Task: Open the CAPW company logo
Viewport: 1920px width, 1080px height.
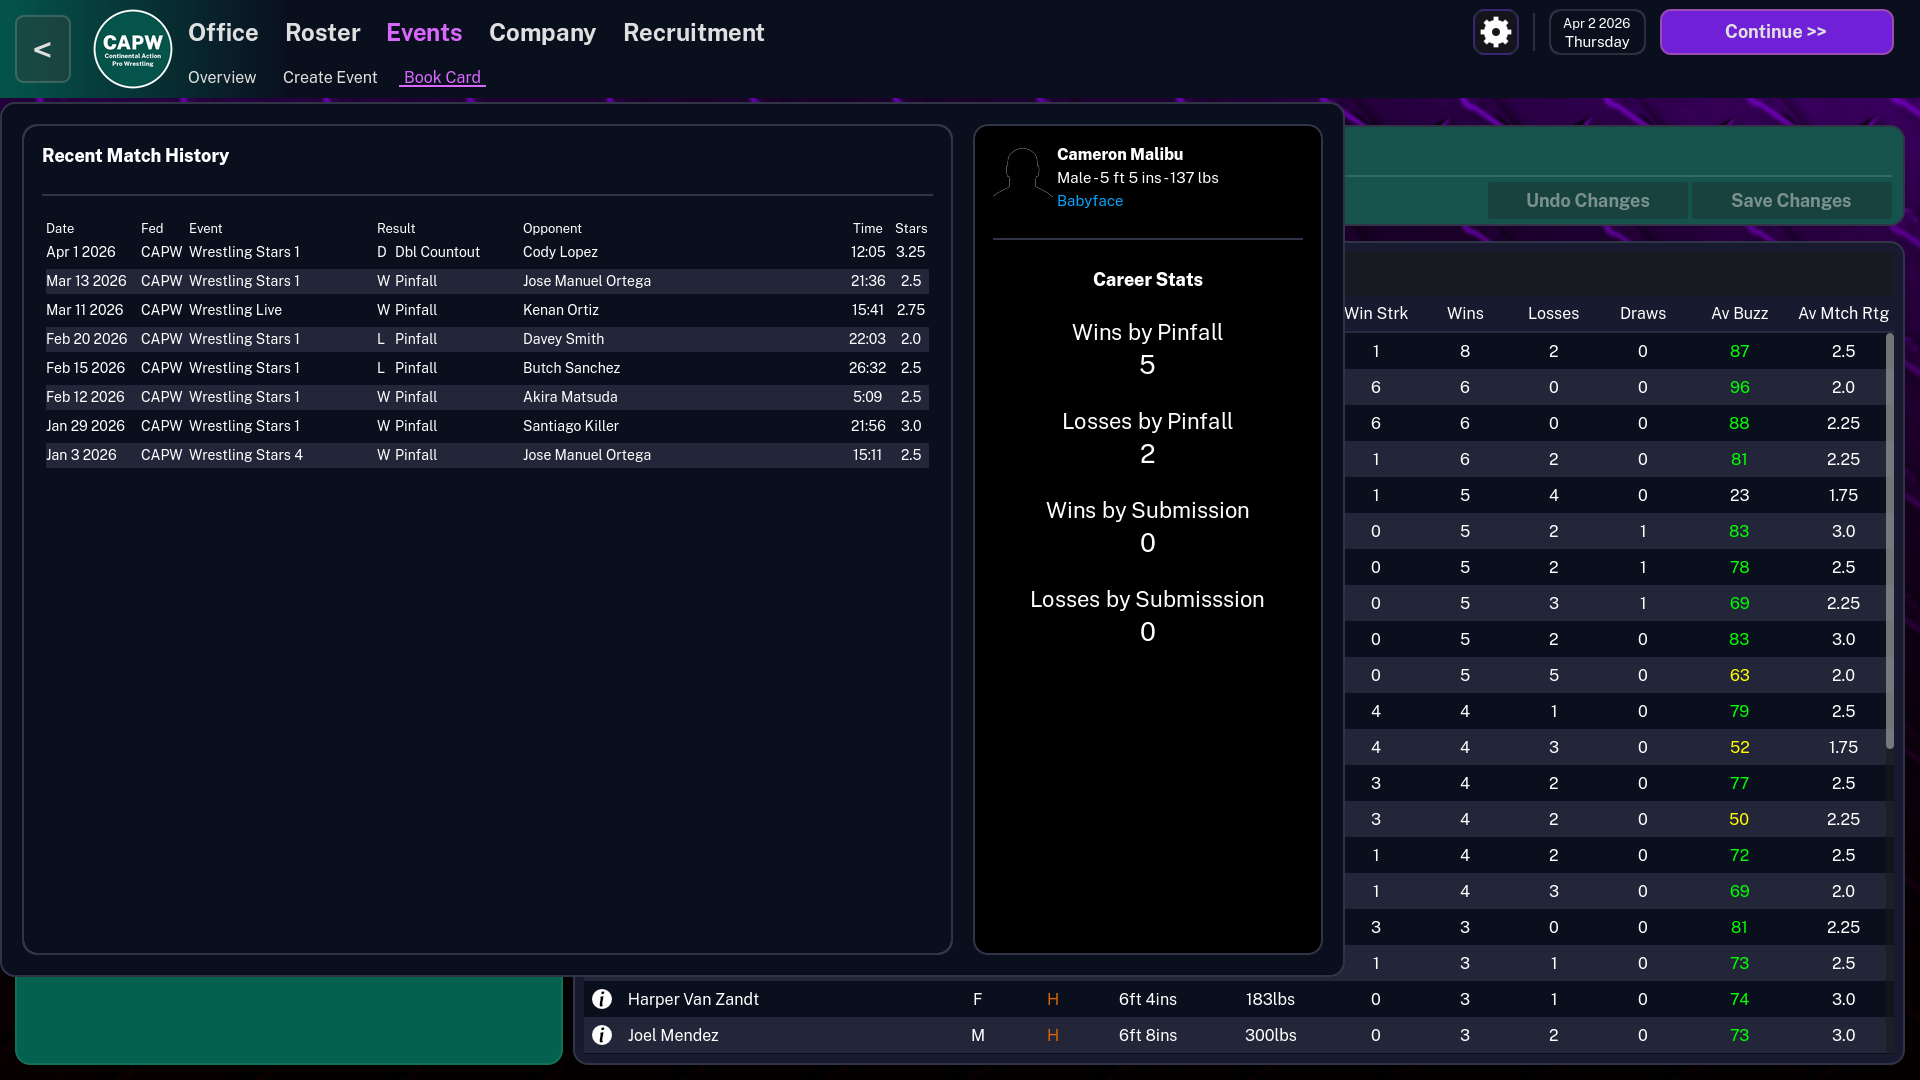Action: pos(133,49)
